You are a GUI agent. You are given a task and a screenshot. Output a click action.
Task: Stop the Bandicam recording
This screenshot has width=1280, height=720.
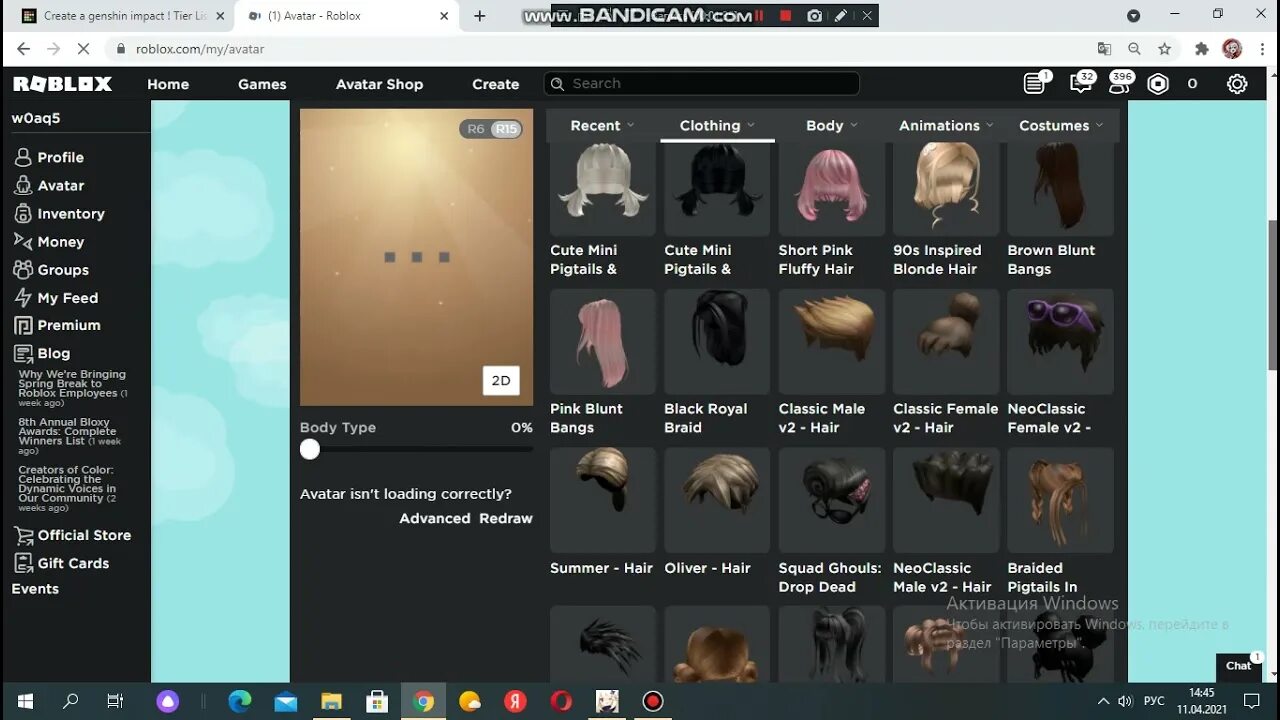pos(786,15)
